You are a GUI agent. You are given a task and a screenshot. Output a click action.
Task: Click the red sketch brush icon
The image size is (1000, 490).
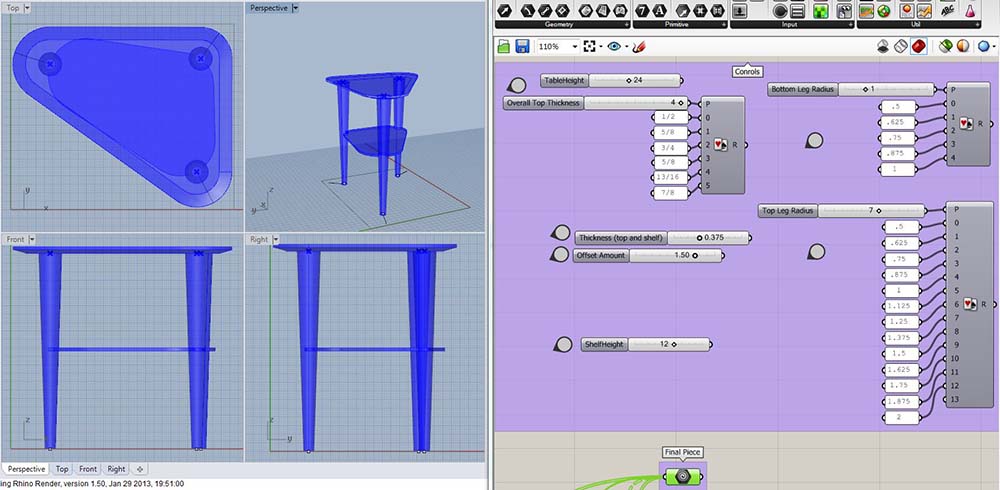[x=639, y=47]
